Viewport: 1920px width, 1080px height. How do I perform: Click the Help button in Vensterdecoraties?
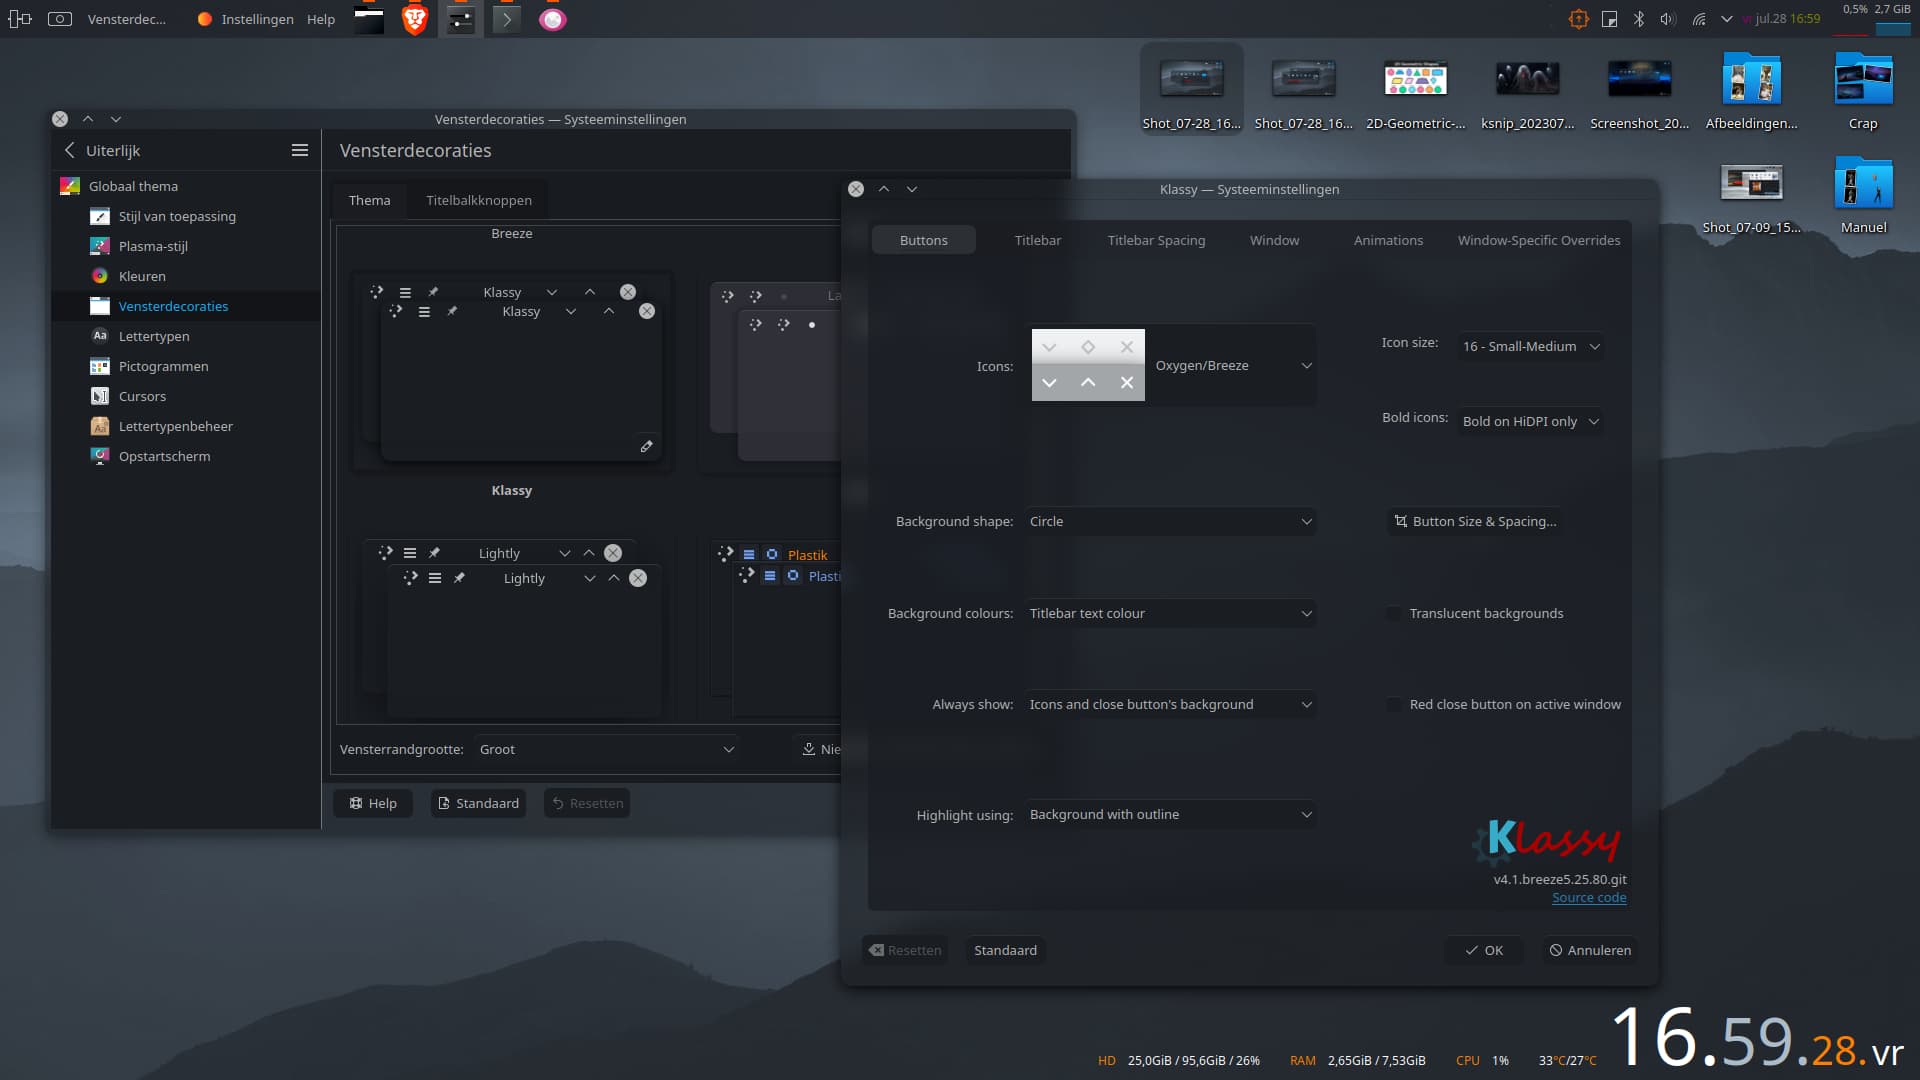pyautogui.click(x=373, y=803)
